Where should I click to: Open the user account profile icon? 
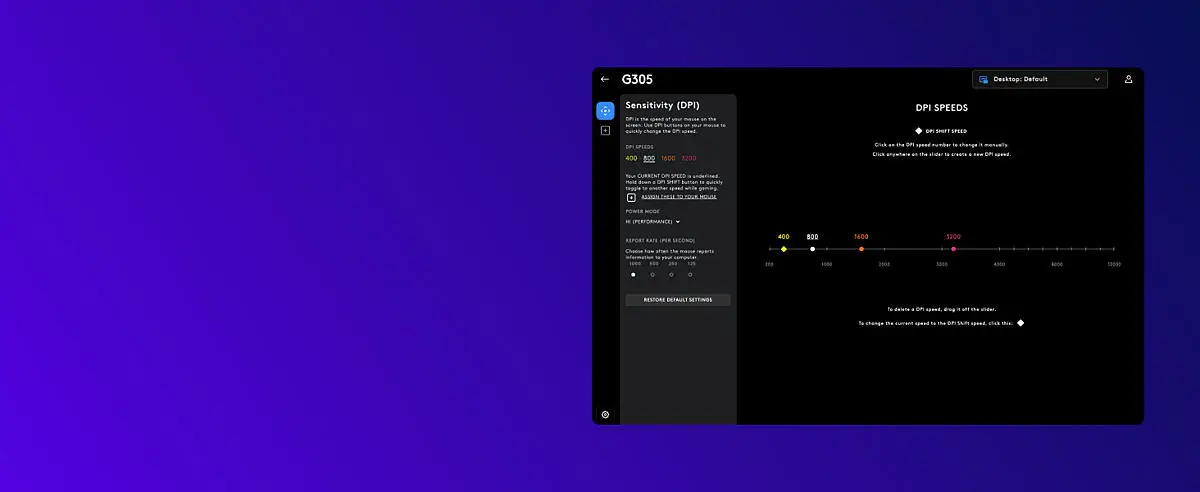pyautogui.click(x=1128, y=79)
